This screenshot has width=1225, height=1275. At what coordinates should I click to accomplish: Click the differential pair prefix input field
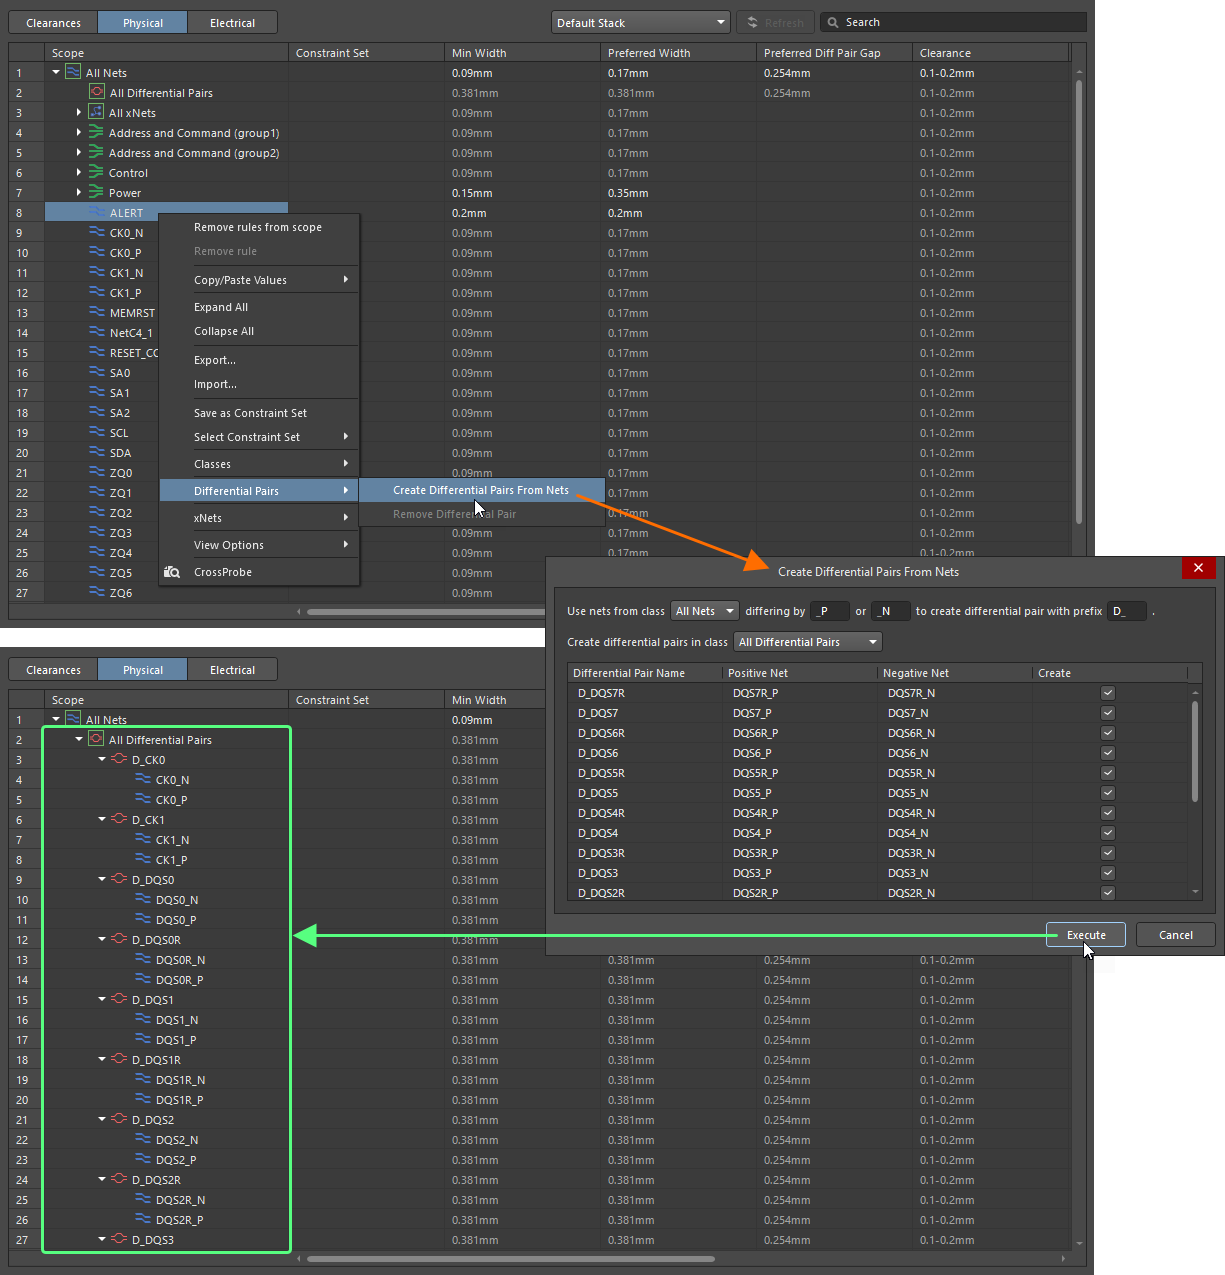(x=1127, y=611)
